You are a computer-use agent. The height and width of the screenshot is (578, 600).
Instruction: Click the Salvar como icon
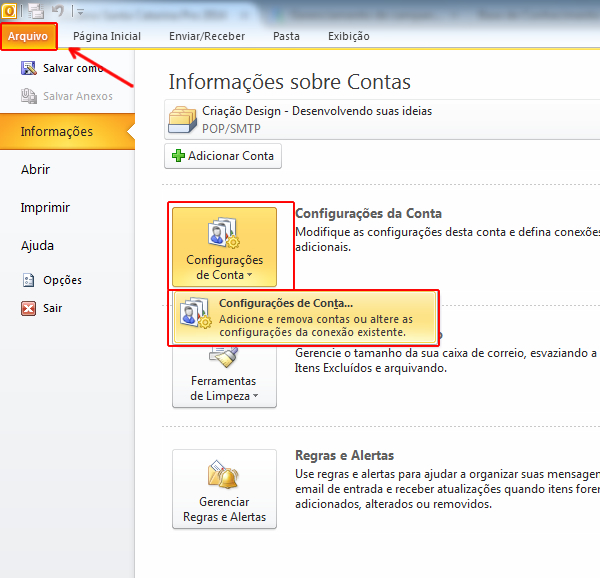(x=28, y=69)
